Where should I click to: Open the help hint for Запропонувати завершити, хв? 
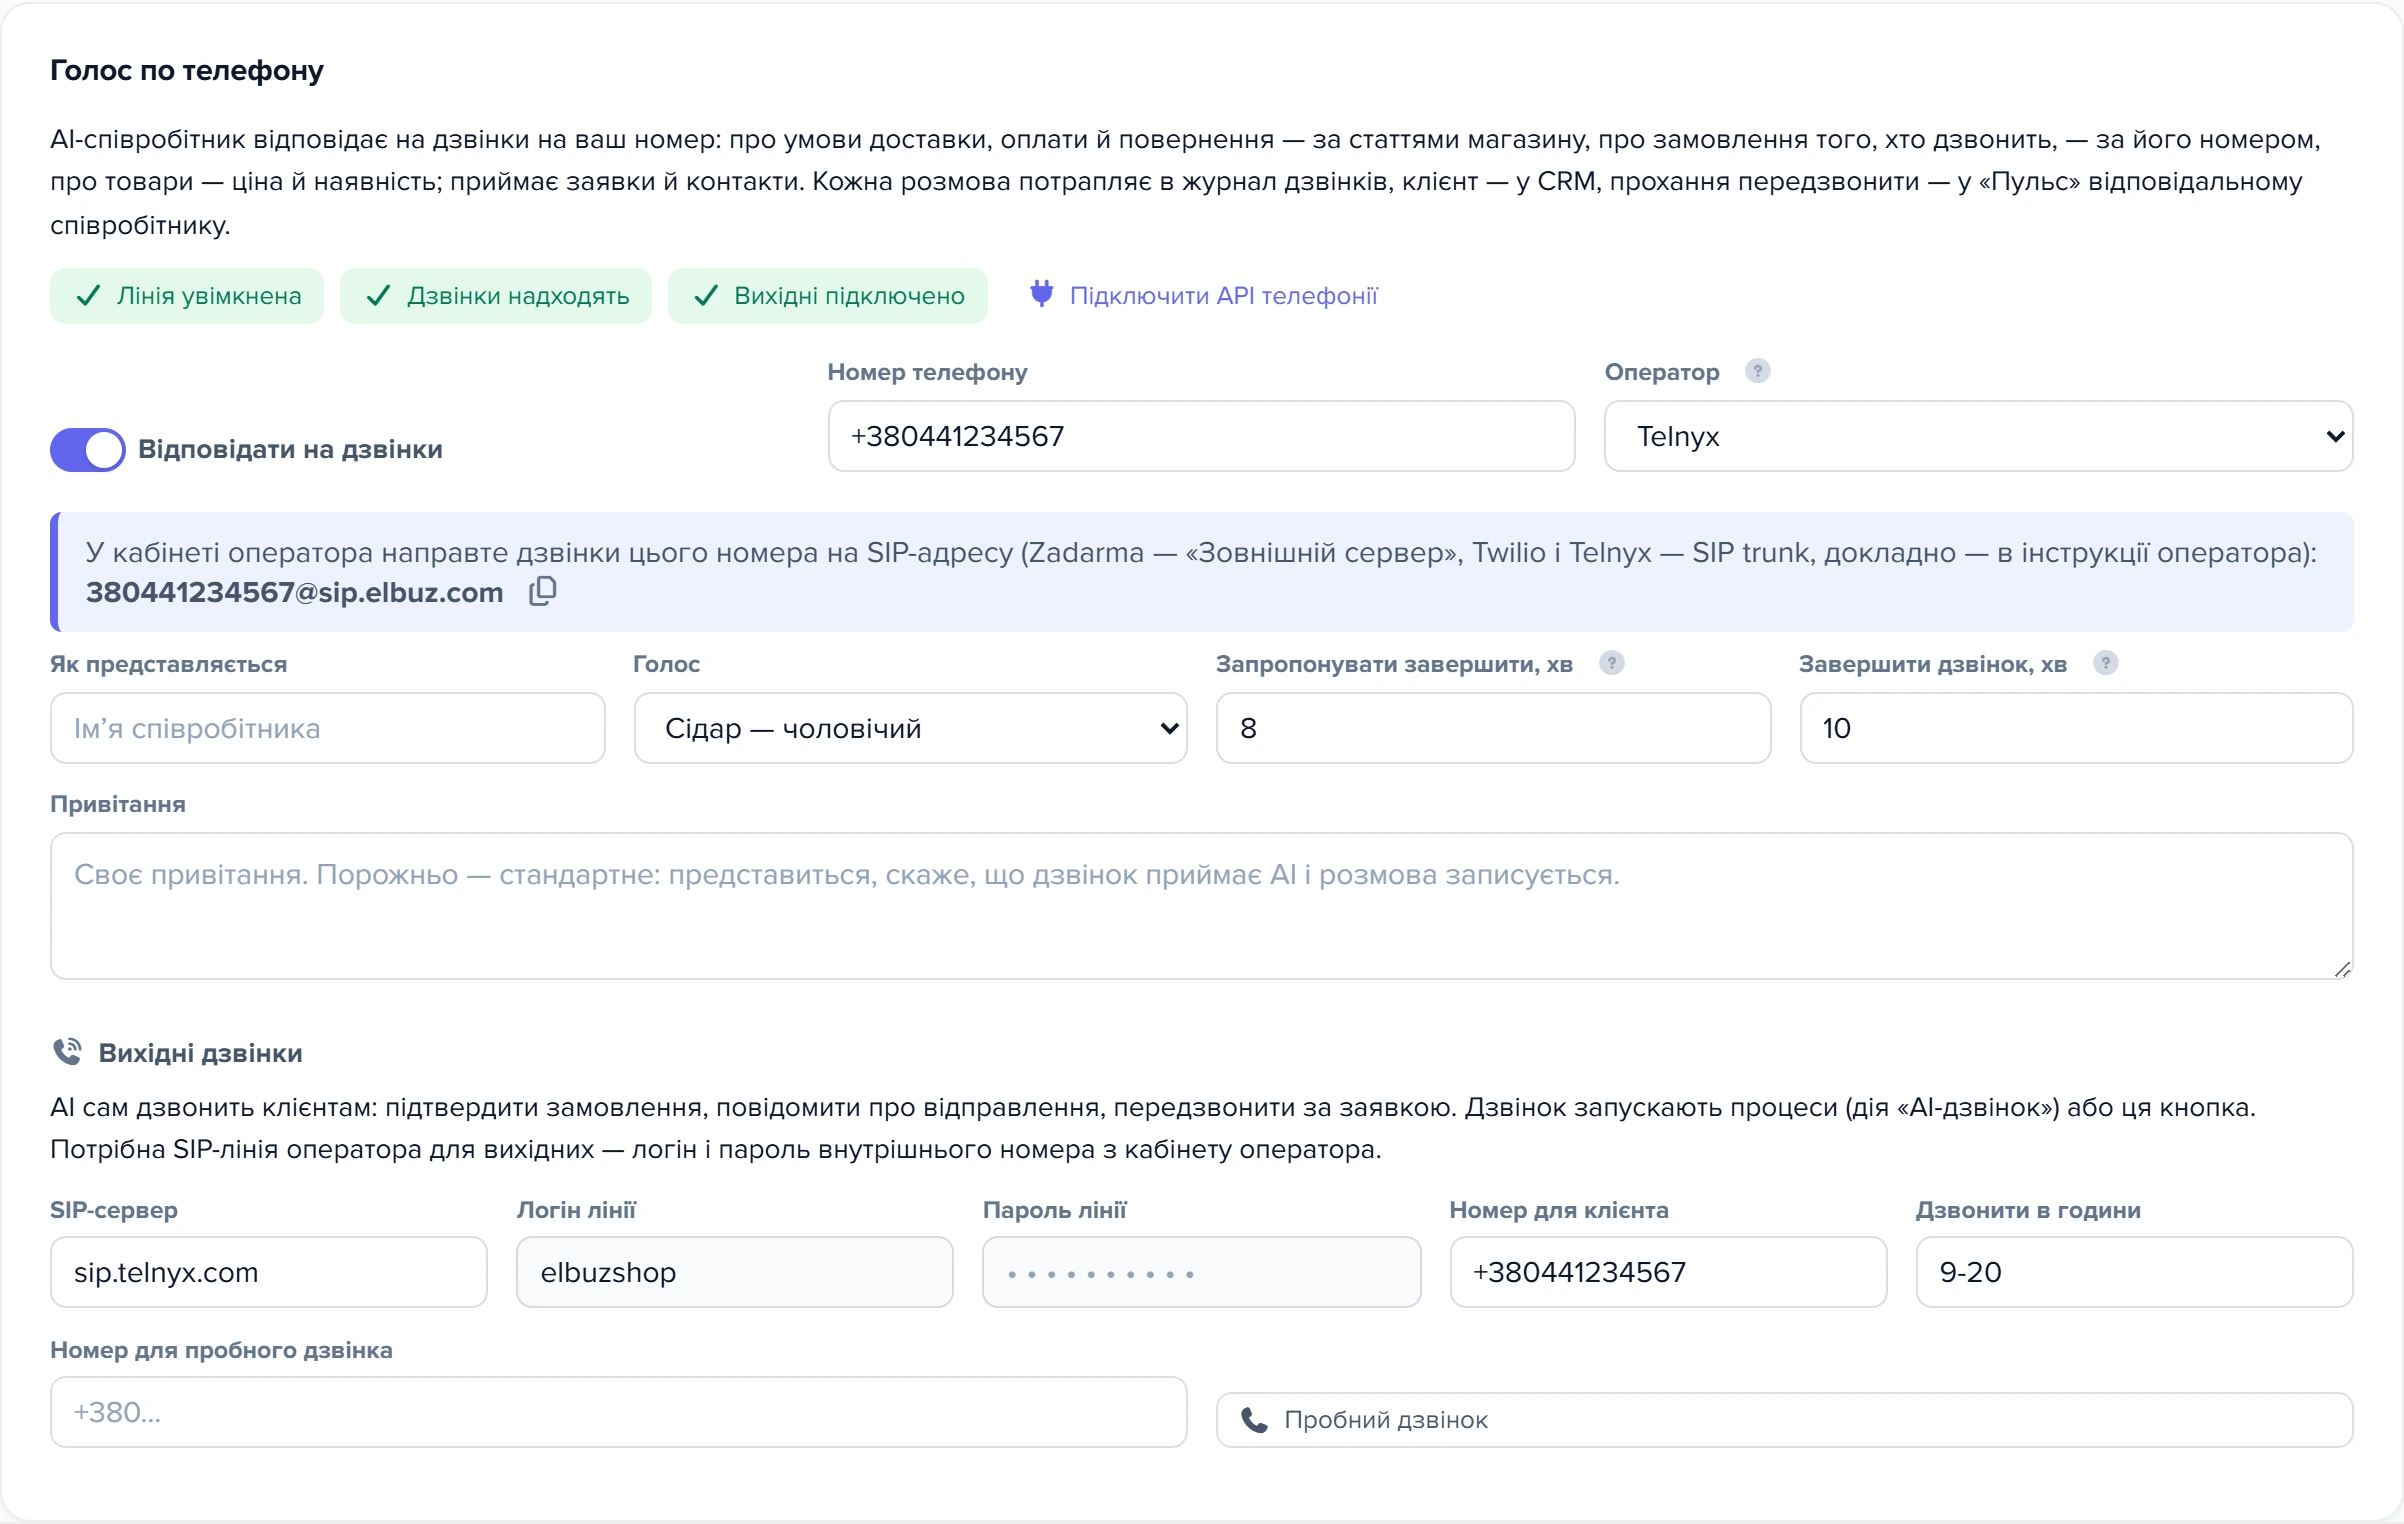1611,663
